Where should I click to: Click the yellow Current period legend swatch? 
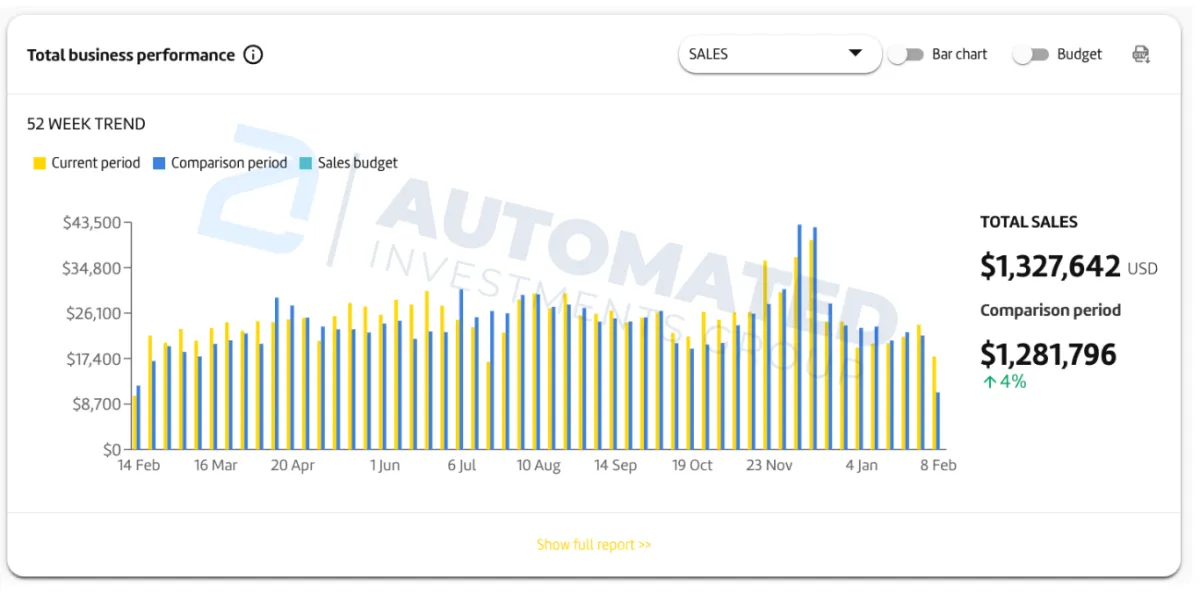(40, 163)
